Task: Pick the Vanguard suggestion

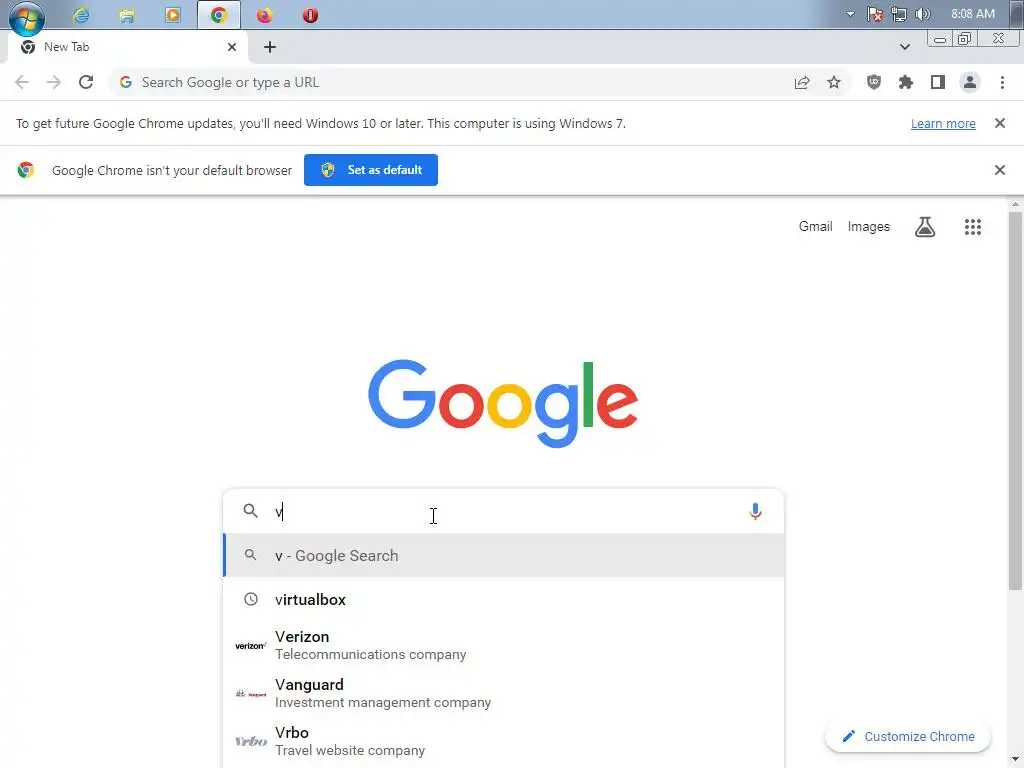Action: (503, 693)
